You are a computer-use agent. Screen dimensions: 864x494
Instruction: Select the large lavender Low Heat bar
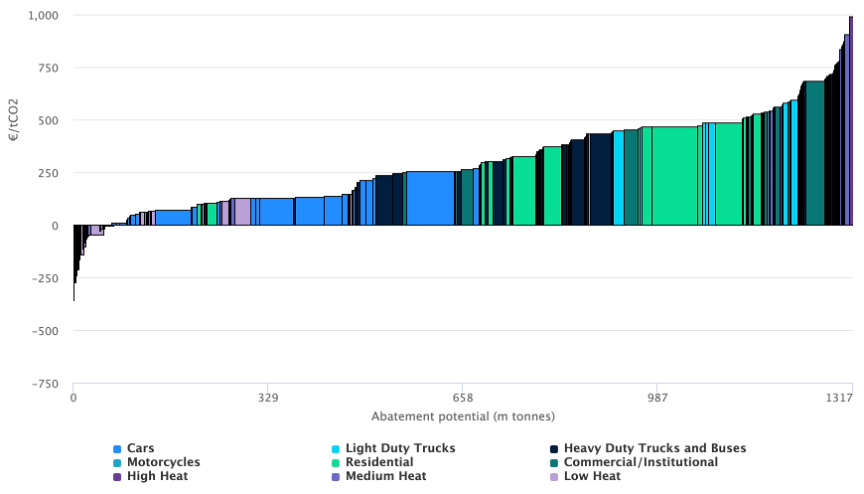(242, 212)
